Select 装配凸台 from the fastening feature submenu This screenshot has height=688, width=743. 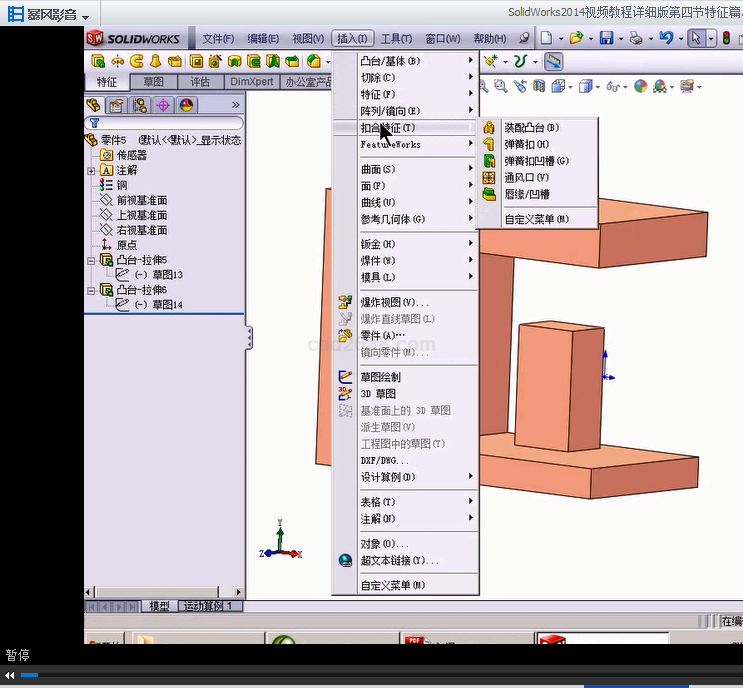coord(531,128)
